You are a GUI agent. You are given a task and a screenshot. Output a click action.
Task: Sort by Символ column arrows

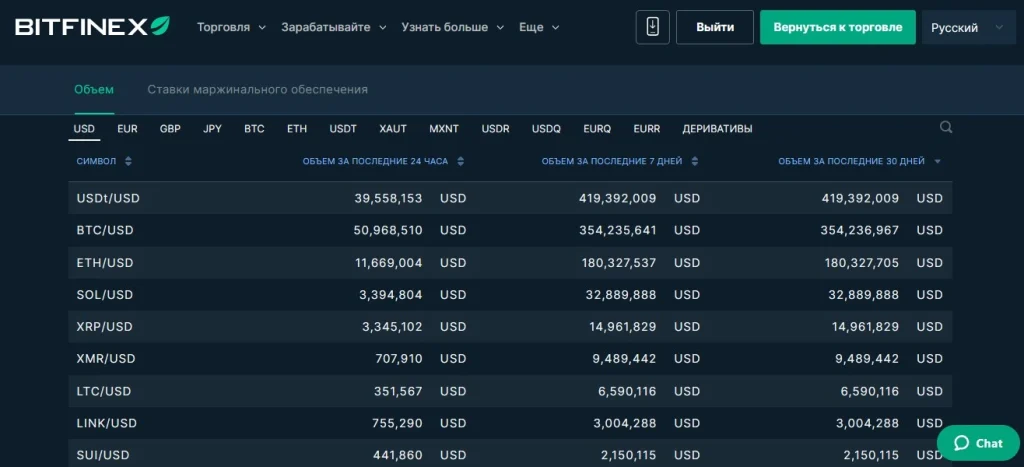pos(128,161)
